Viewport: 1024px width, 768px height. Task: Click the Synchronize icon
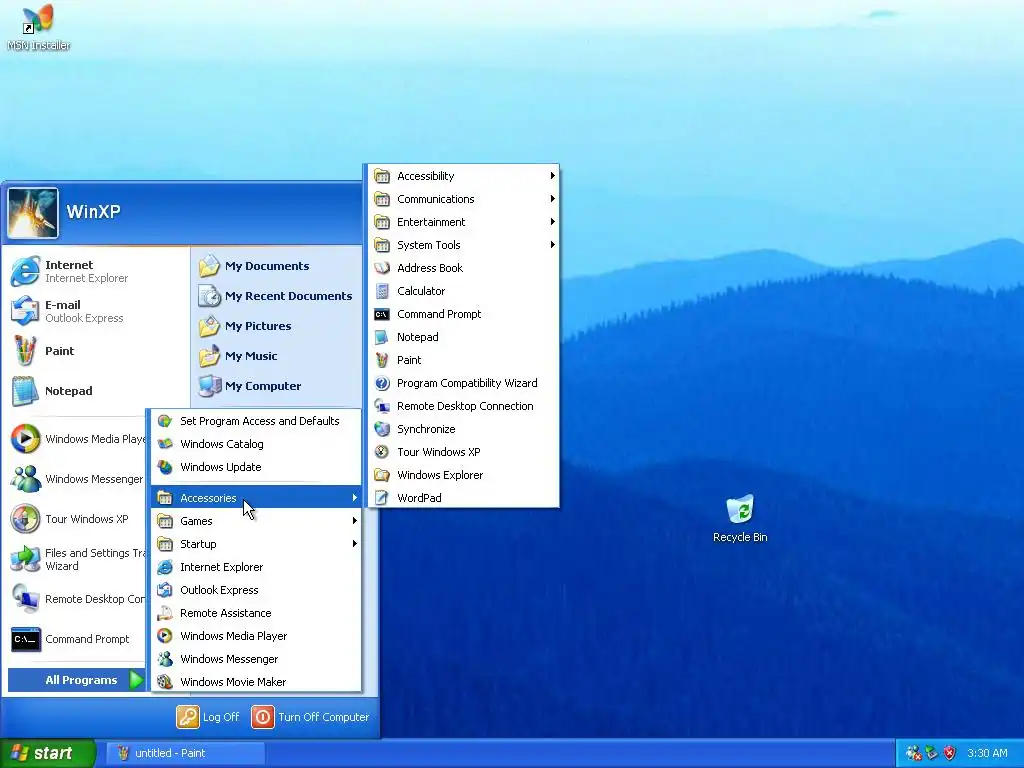click(x=382, y=429)
